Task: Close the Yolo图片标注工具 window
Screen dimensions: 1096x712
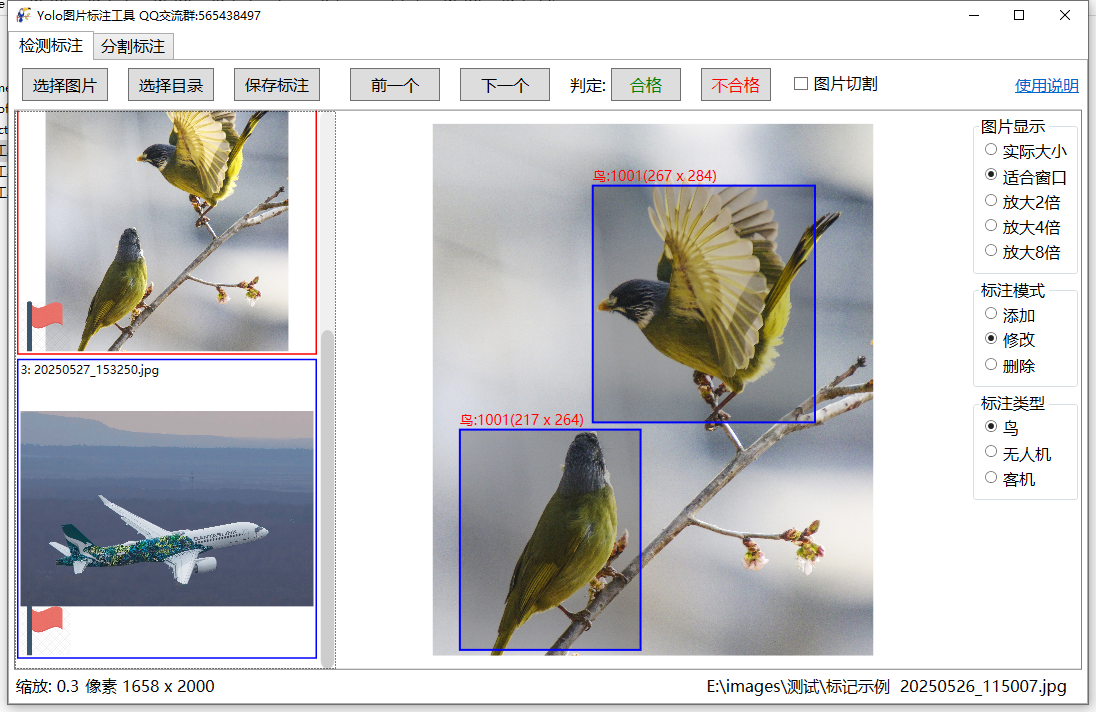Action: tap(1065, 15)
